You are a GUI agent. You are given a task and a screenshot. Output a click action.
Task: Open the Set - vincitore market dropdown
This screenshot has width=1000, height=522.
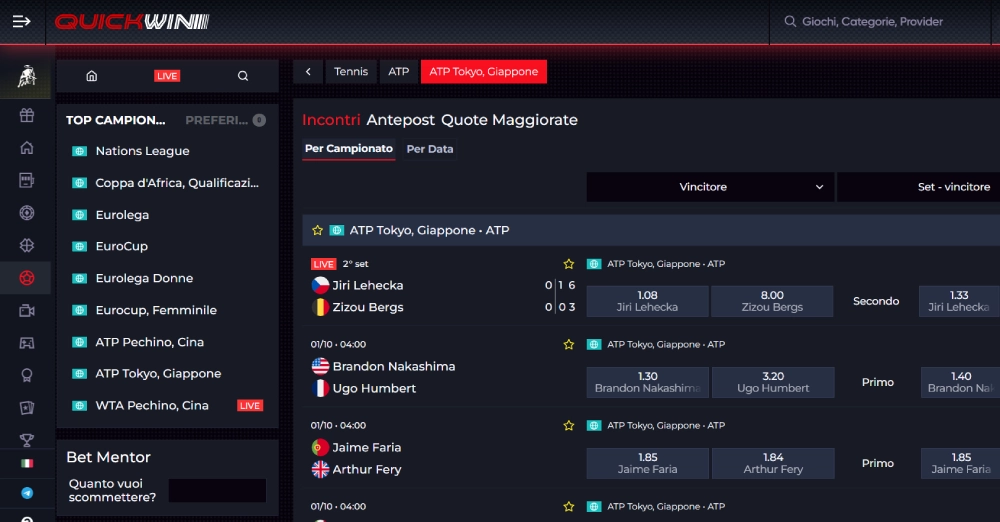[x=918, y=187]
